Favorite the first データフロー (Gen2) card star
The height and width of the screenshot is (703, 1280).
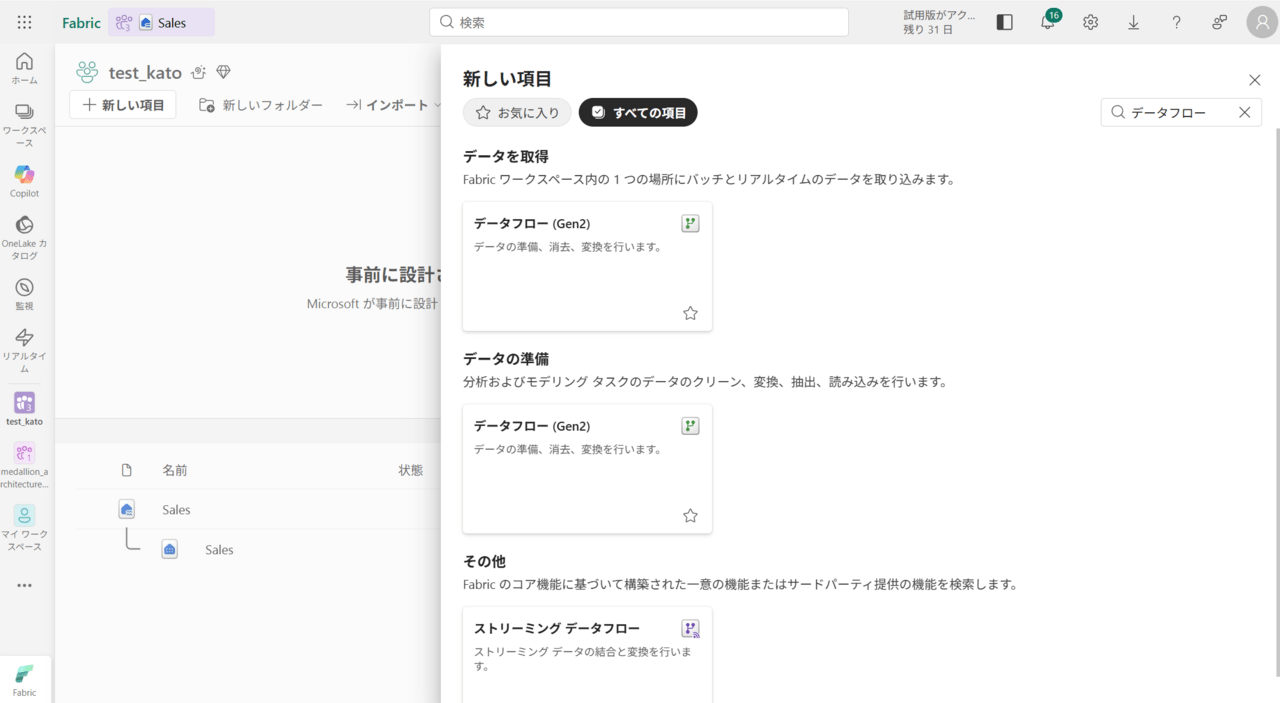(690, 313)
